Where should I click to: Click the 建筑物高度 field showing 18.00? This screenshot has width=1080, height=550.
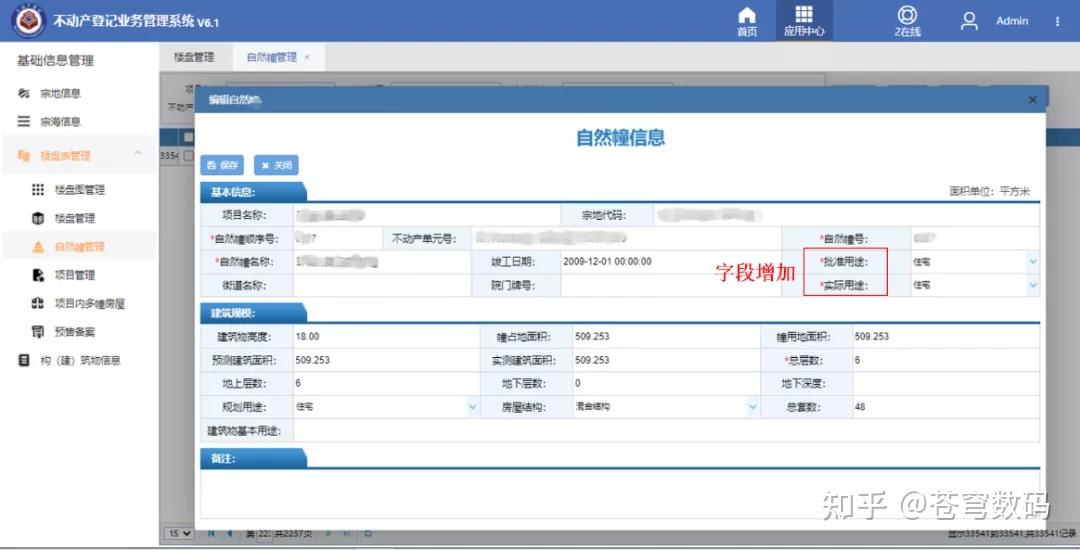386,337
